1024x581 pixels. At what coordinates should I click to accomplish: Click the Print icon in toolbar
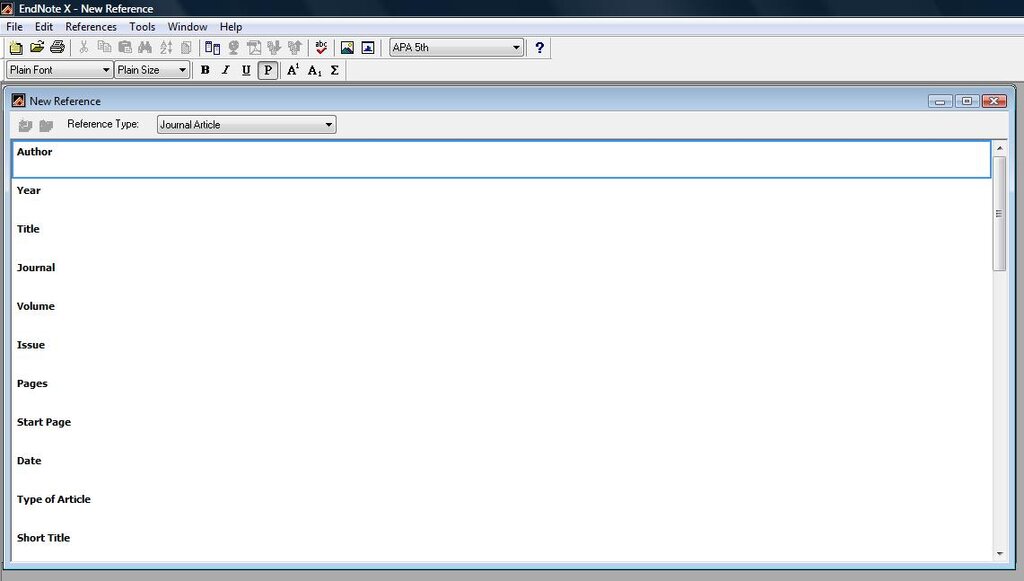[x=57, y=47]
